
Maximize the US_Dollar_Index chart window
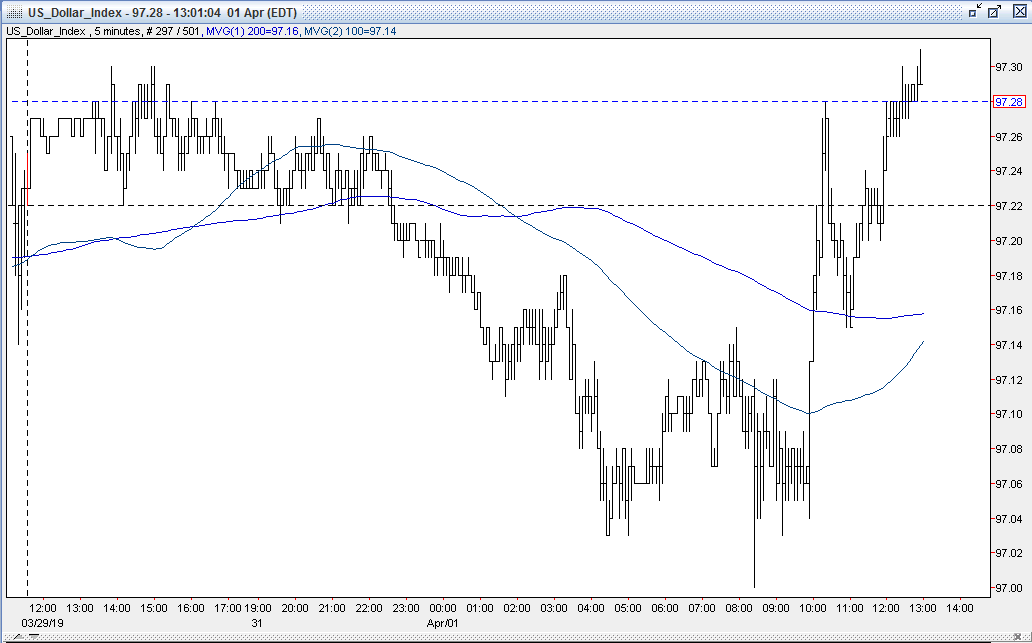click(x=994, y=11)
